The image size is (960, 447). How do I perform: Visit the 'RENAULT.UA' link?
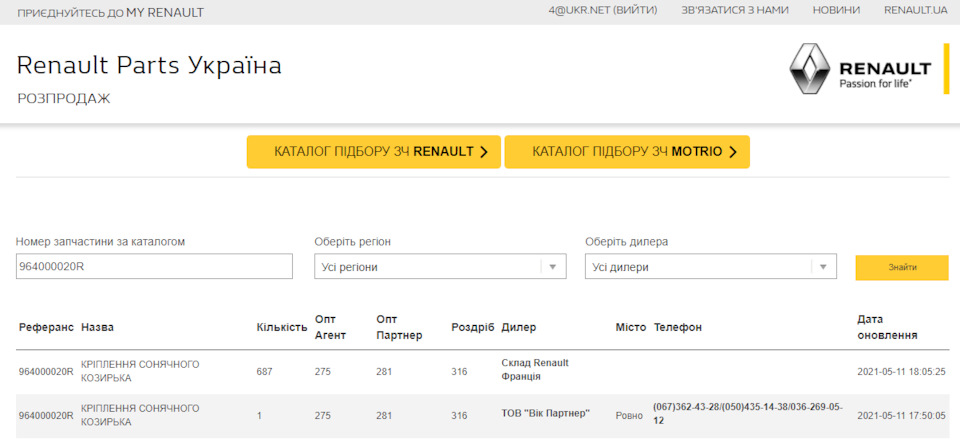tap(915, 10)
